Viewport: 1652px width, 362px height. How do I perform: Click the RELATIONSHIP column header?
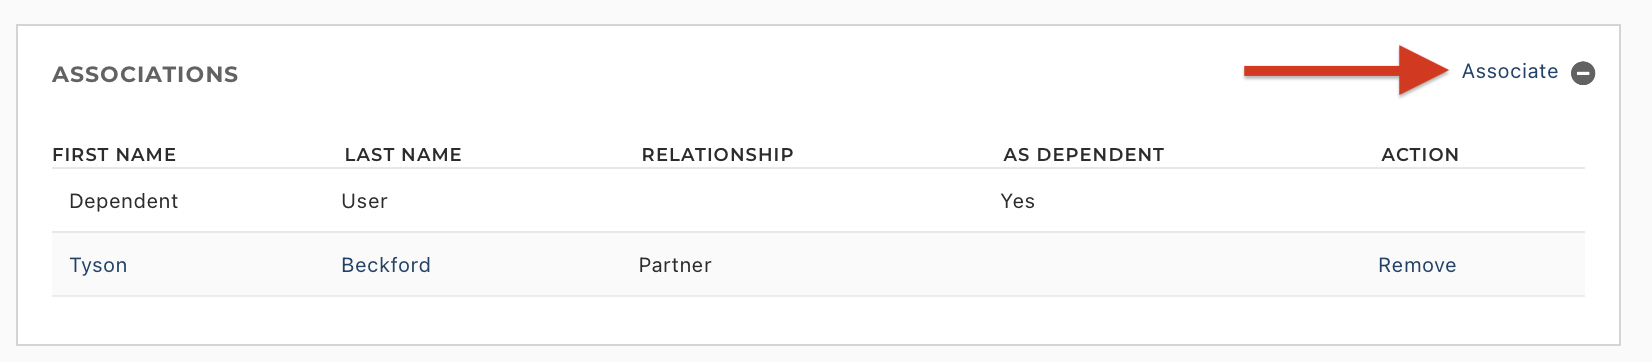point(717,154)
